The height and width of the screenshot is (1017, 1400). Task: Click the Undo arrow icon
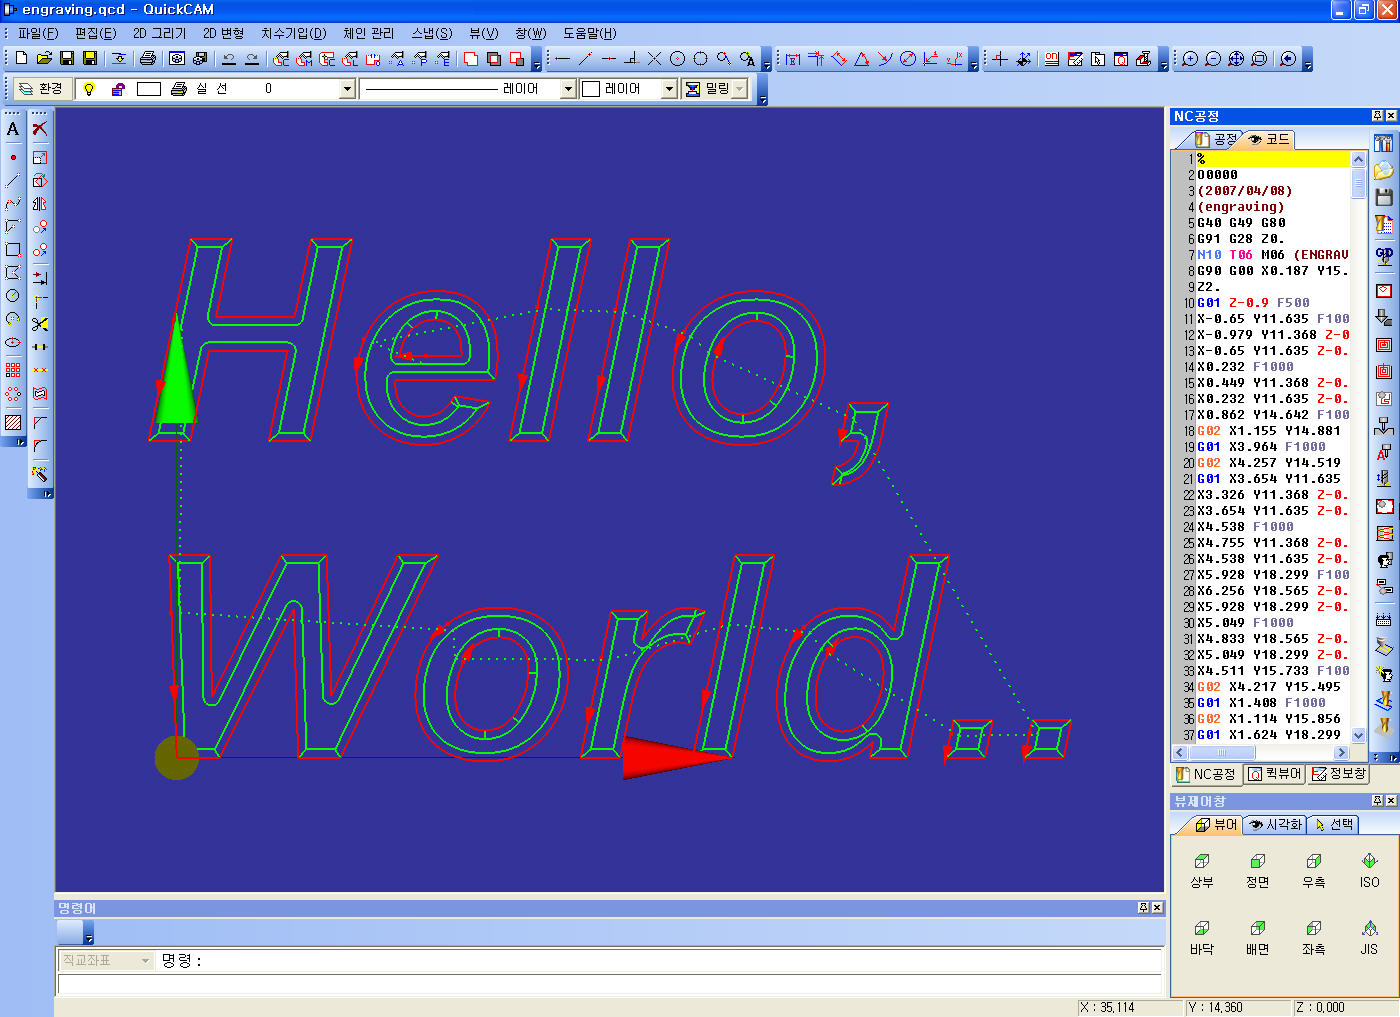coord(229,59)
